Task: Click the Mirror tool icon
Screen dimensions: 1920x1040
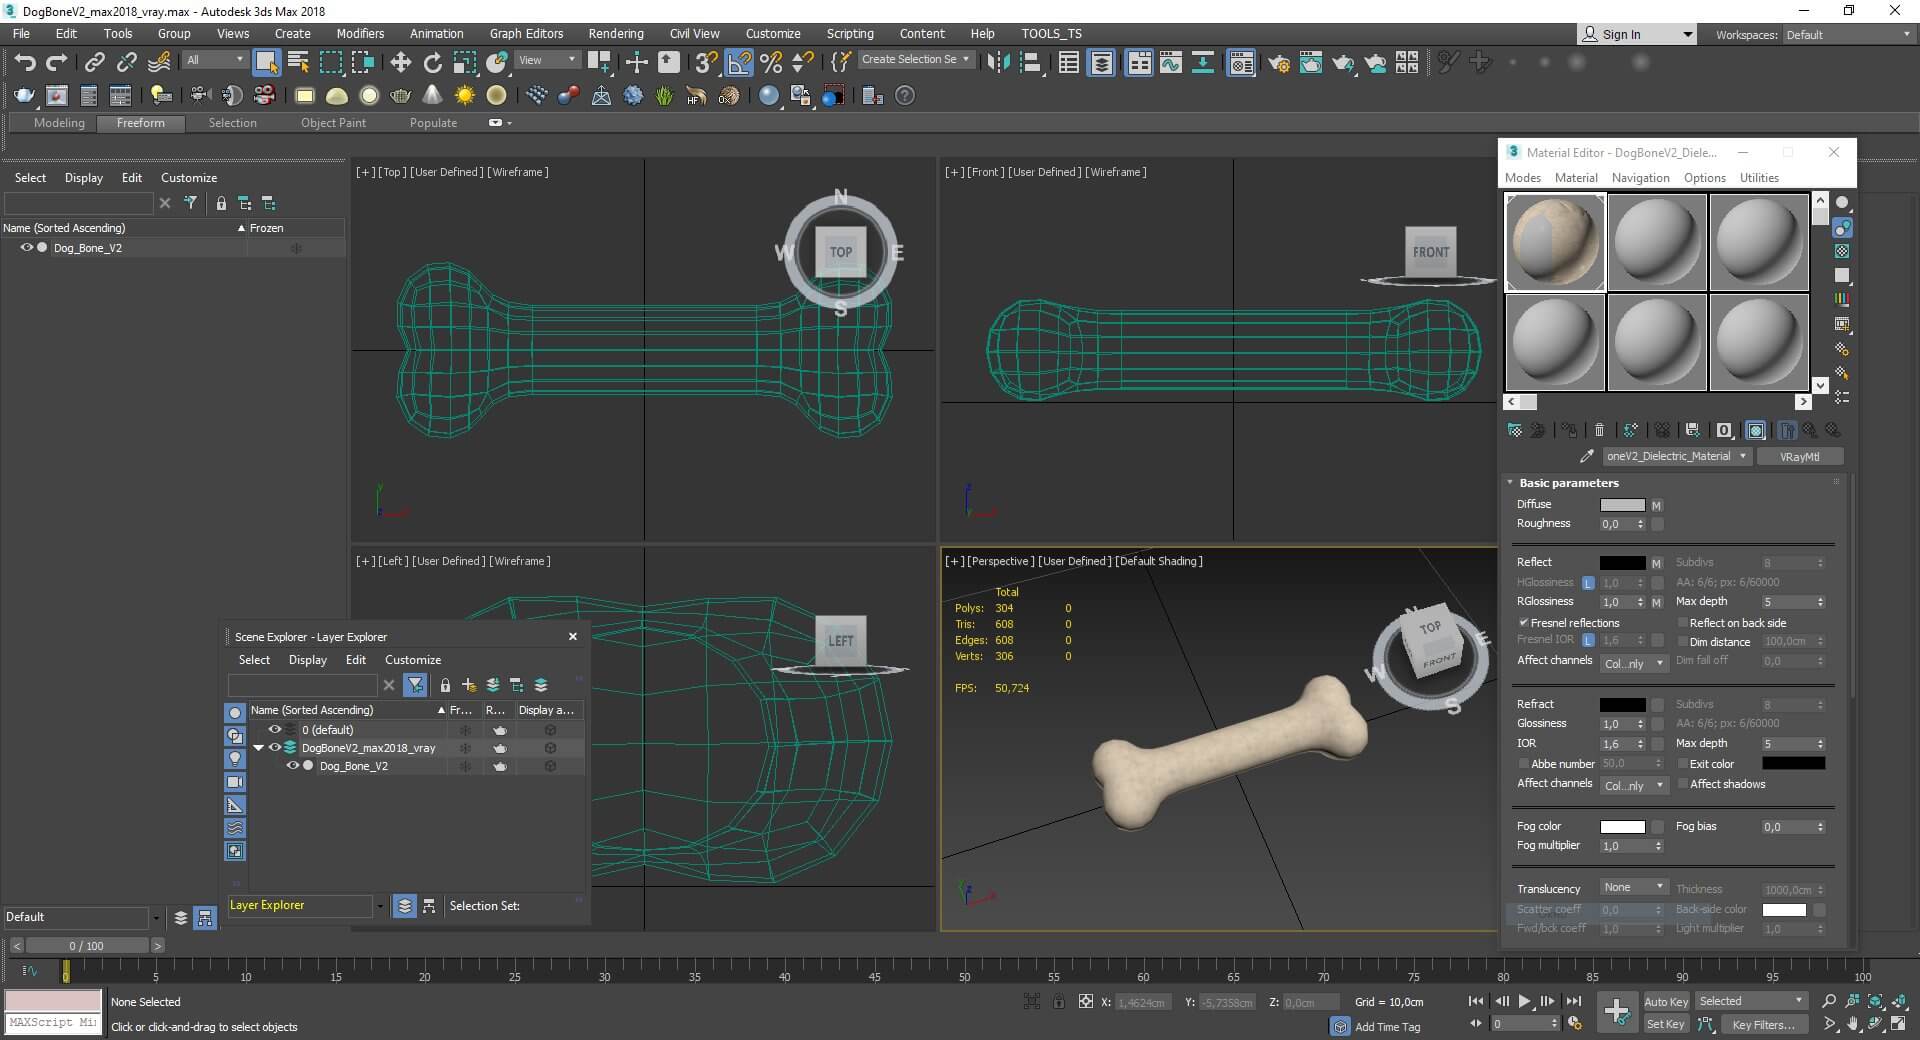Action: [x=998, y=62]
